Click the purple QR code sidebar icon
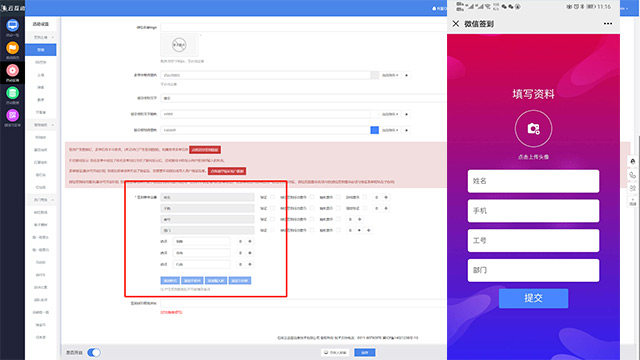The width and height of the screenshot is (640, 360). (12, 116)
